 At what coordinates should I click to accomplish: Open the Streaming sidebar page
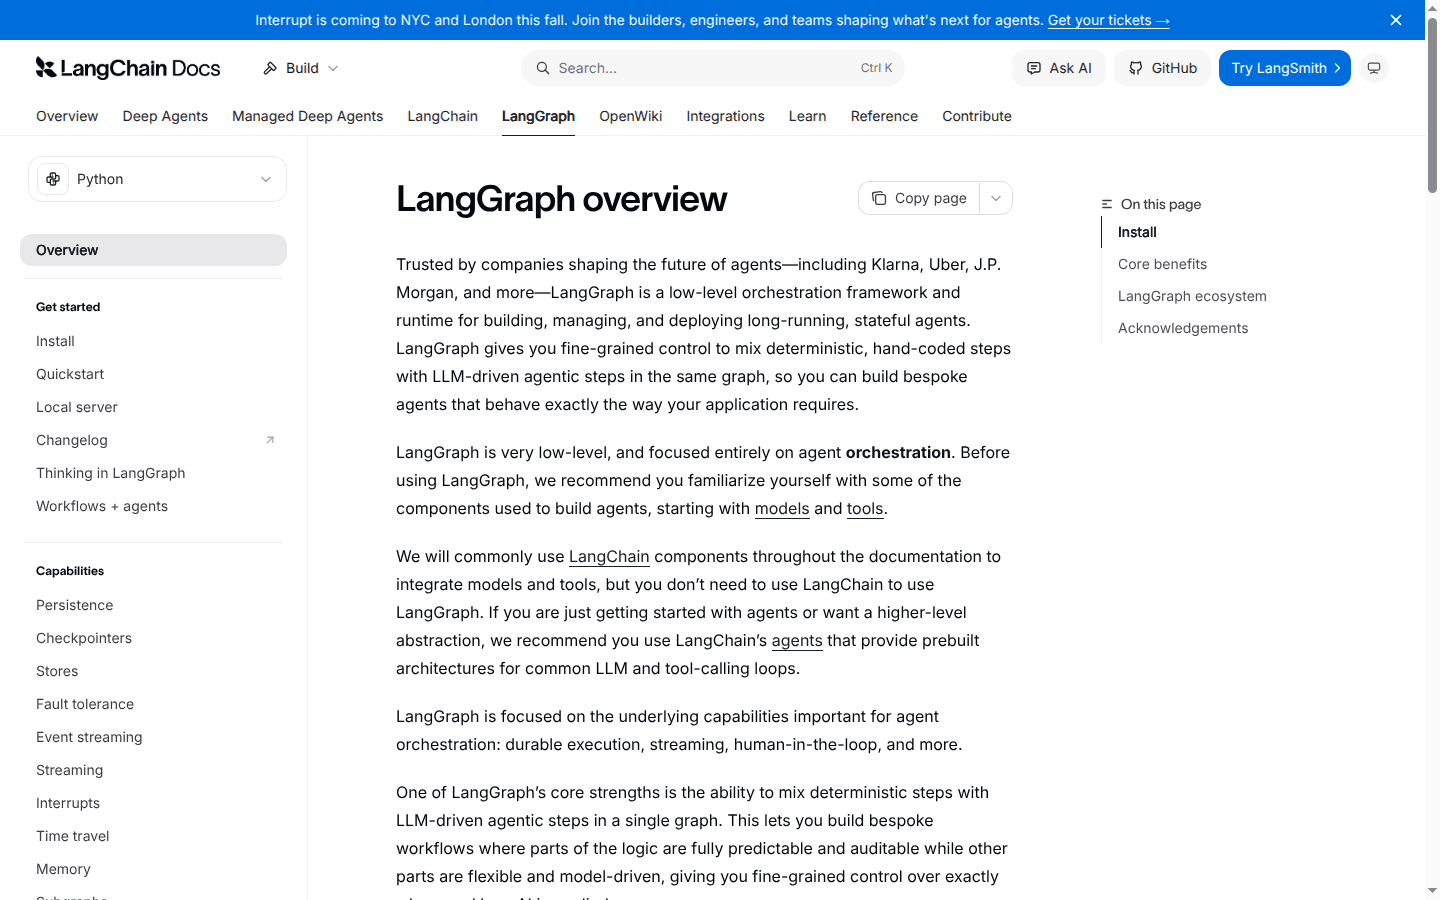(x=70, y=770)
